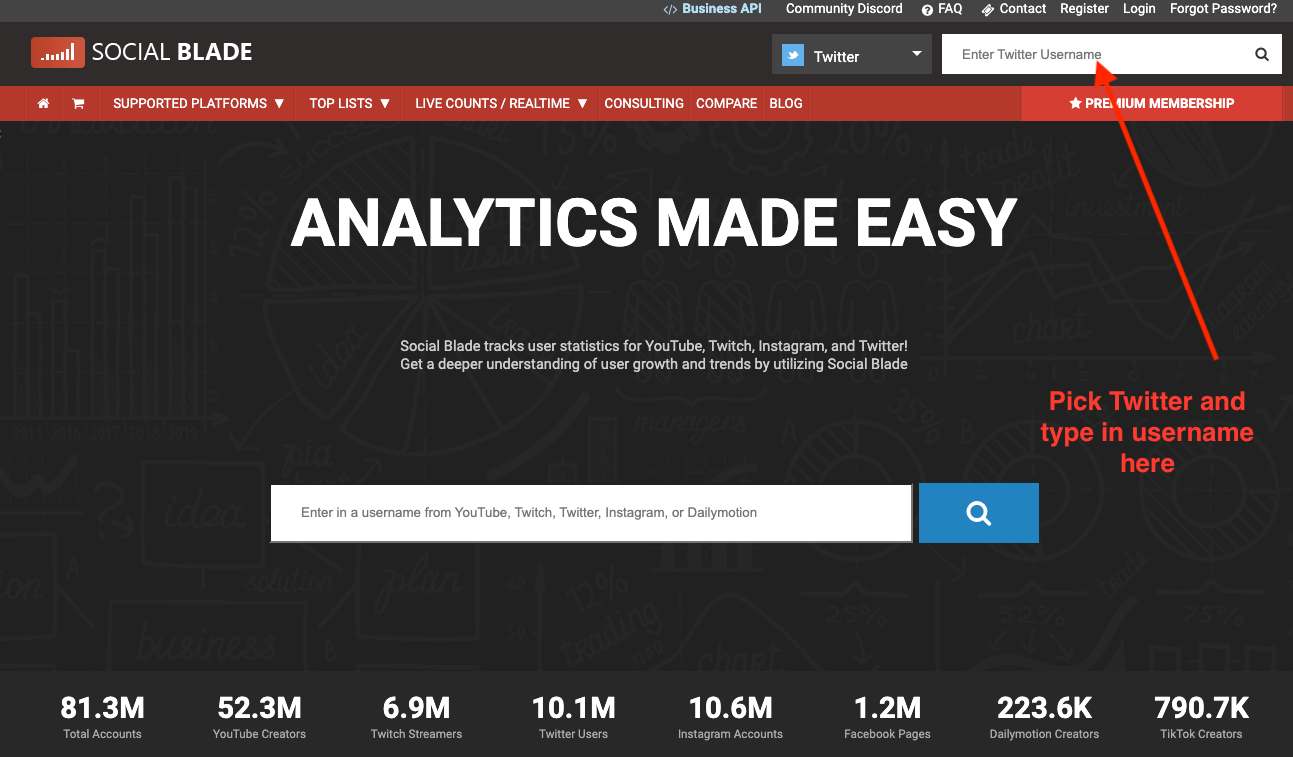The width and height of the screenshot is (1293, 757).
Task: Click the Premium Membership button
Action: (x=1151, y=103)
